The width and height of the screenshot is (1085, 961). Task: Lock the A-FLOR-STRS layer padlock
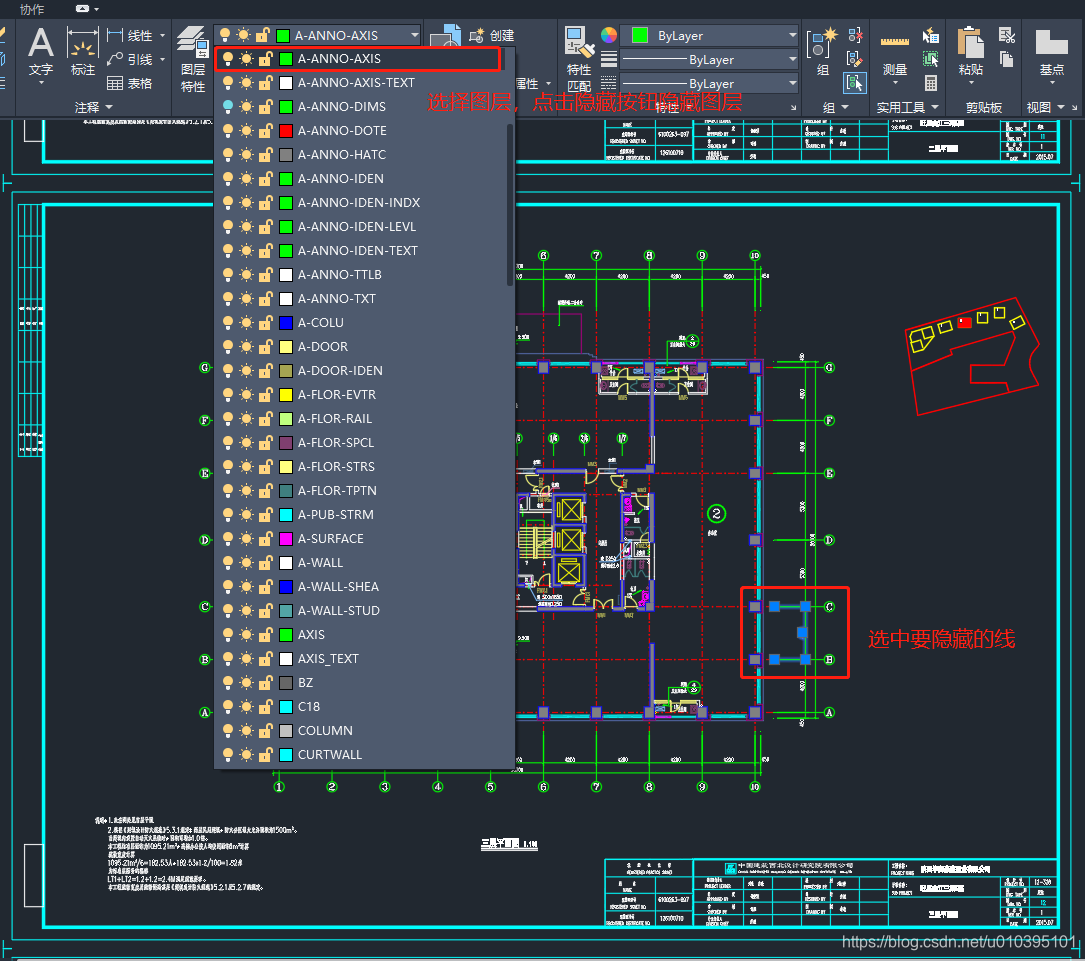point(265,466)
